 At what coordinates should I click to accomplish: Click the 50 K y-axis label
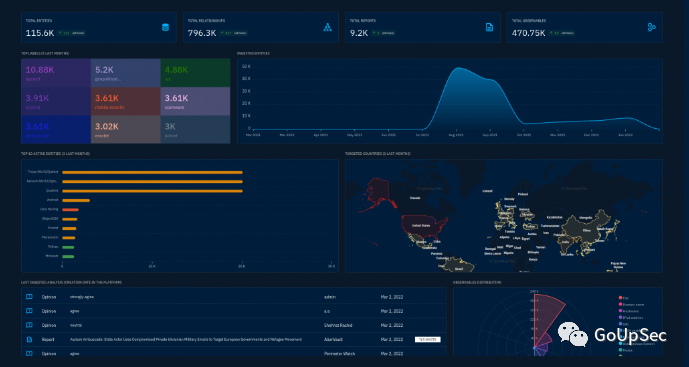[247, 66]
